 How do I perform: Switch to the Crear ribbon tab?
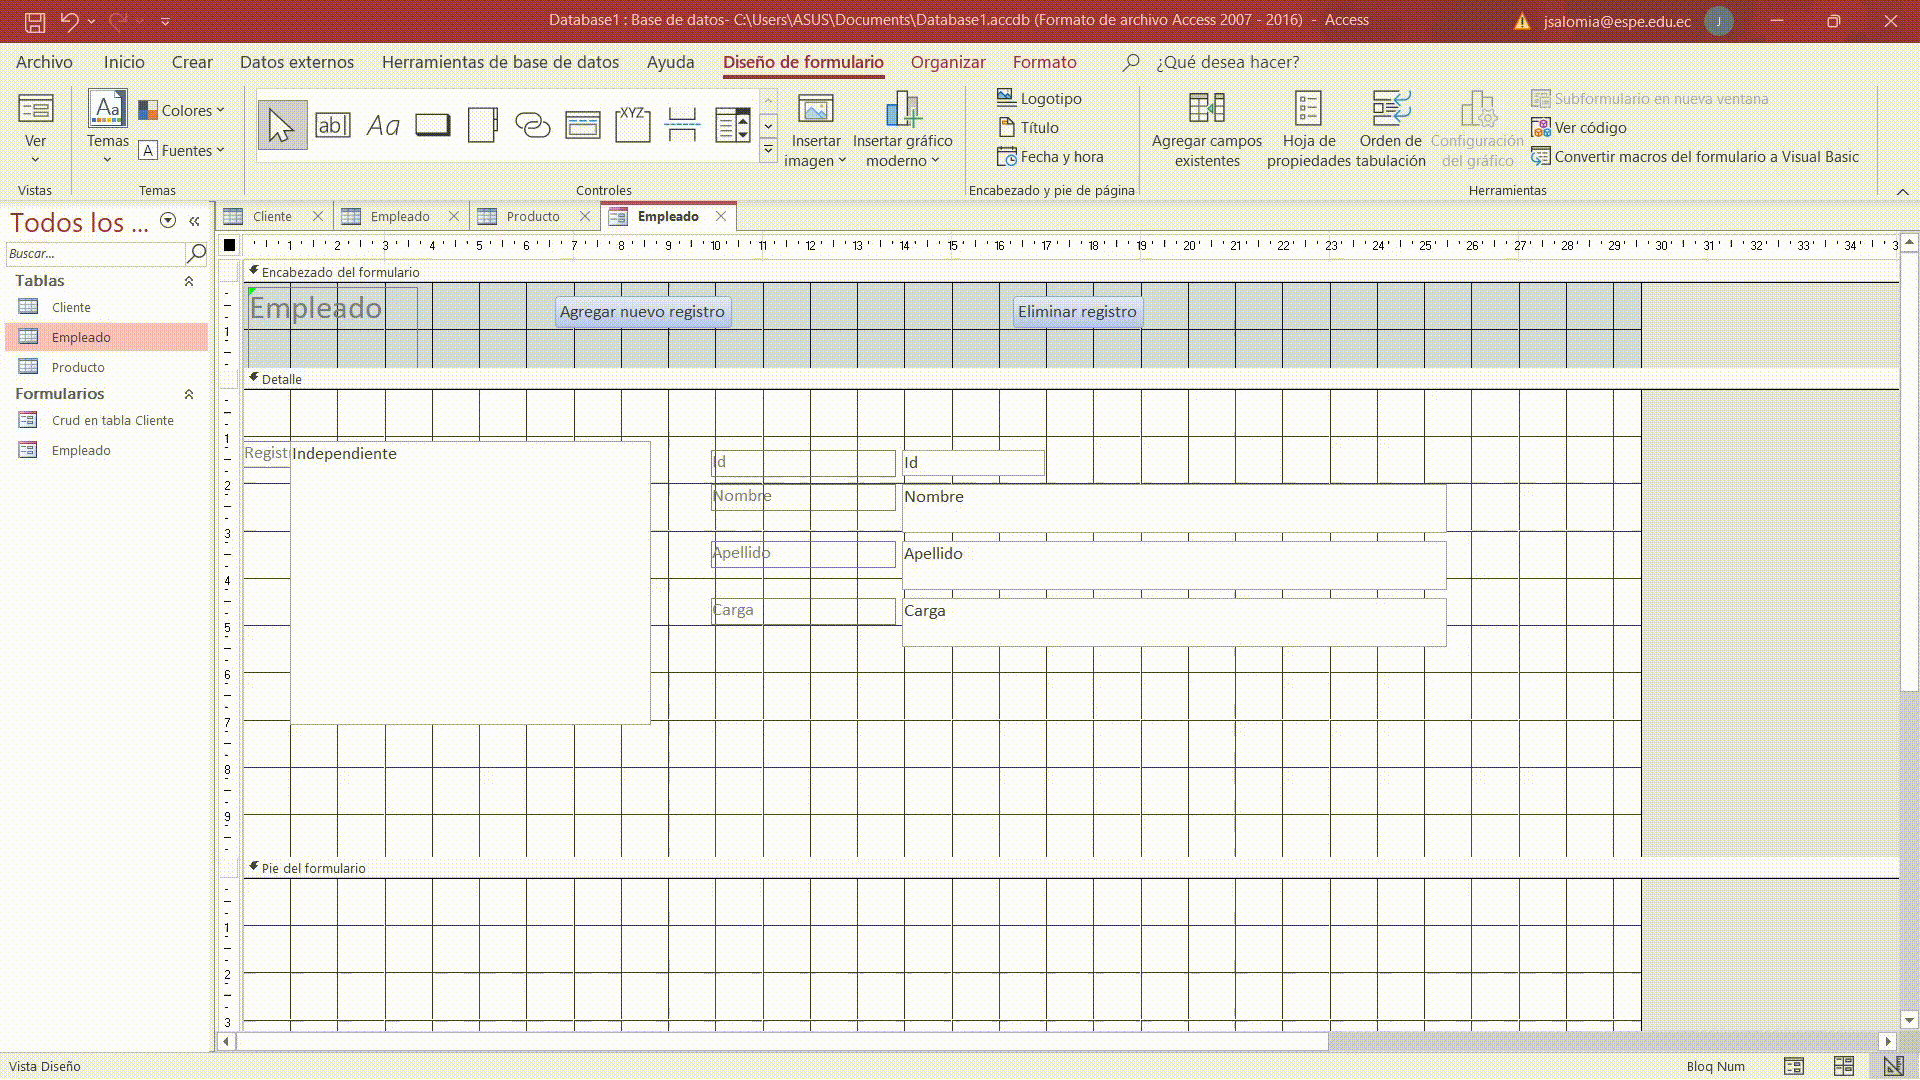coord(192,62)
